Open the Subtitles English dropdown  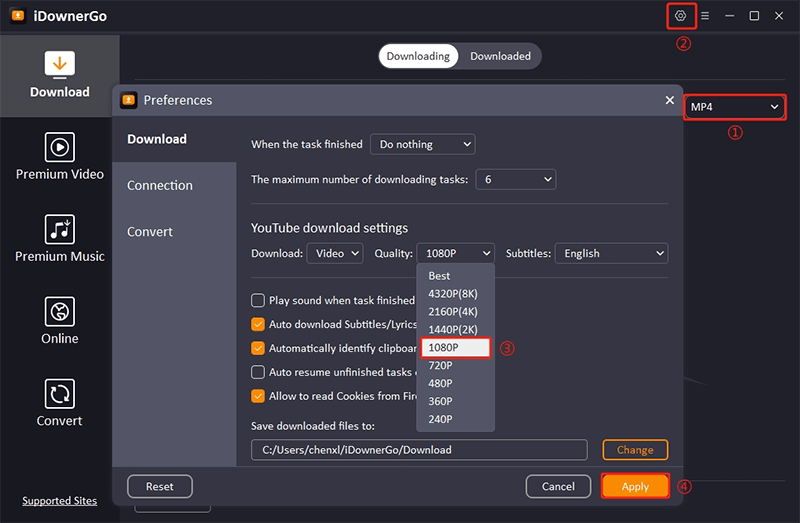(x=611, y=254)
